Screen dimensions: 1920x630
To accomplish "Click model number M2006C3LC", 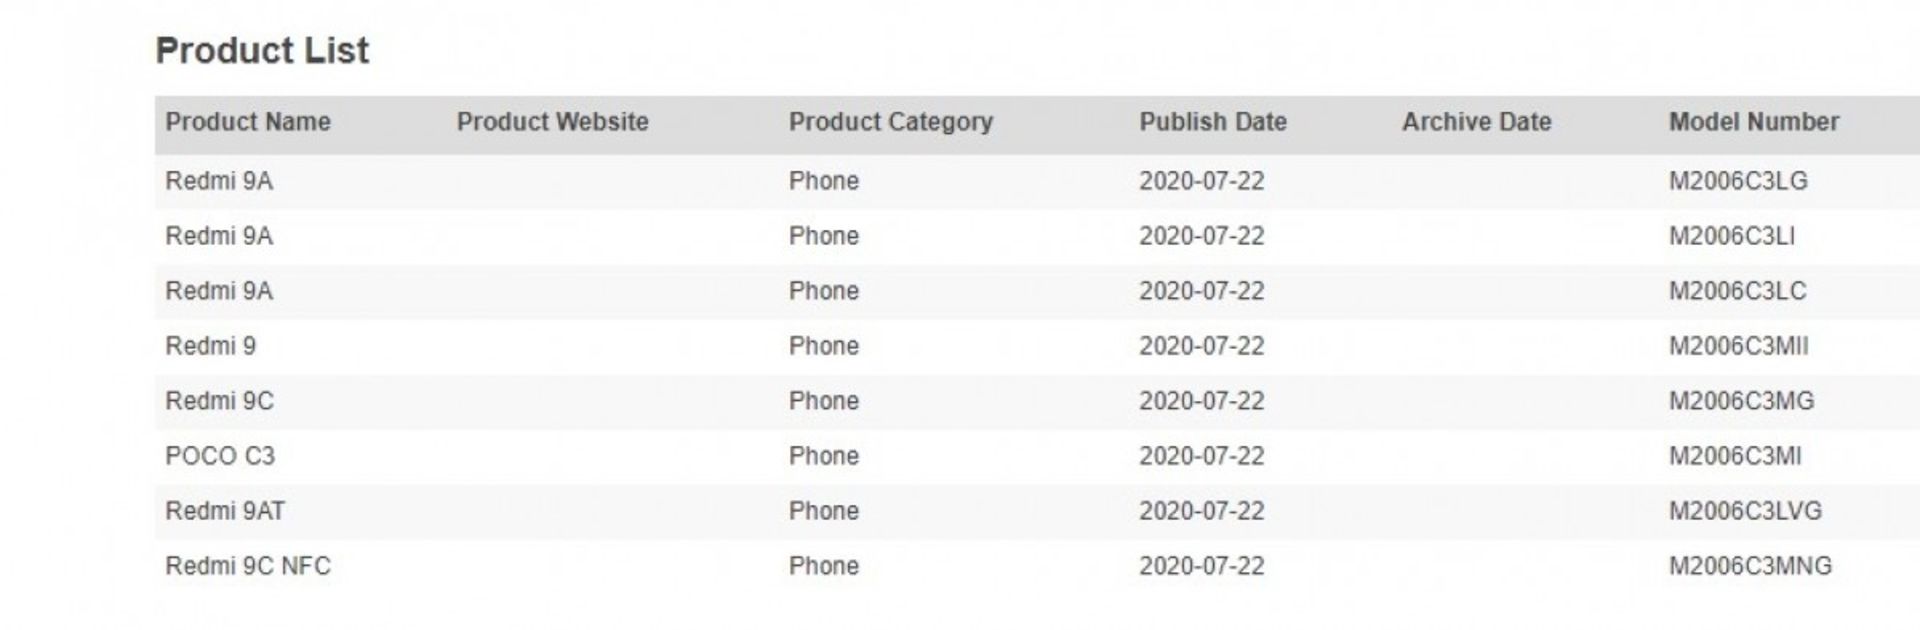I will [1737, 291].
